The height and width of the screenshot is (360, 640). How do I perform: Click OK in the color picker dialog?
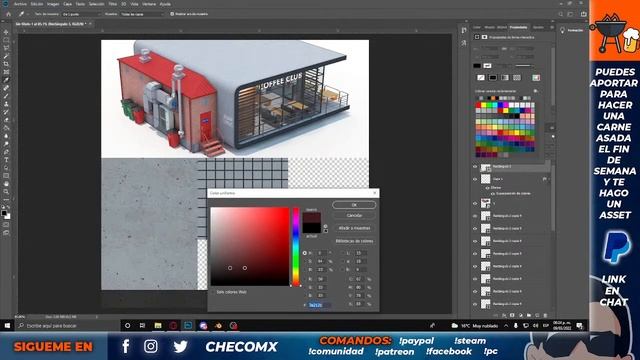[x=354, y=205]
